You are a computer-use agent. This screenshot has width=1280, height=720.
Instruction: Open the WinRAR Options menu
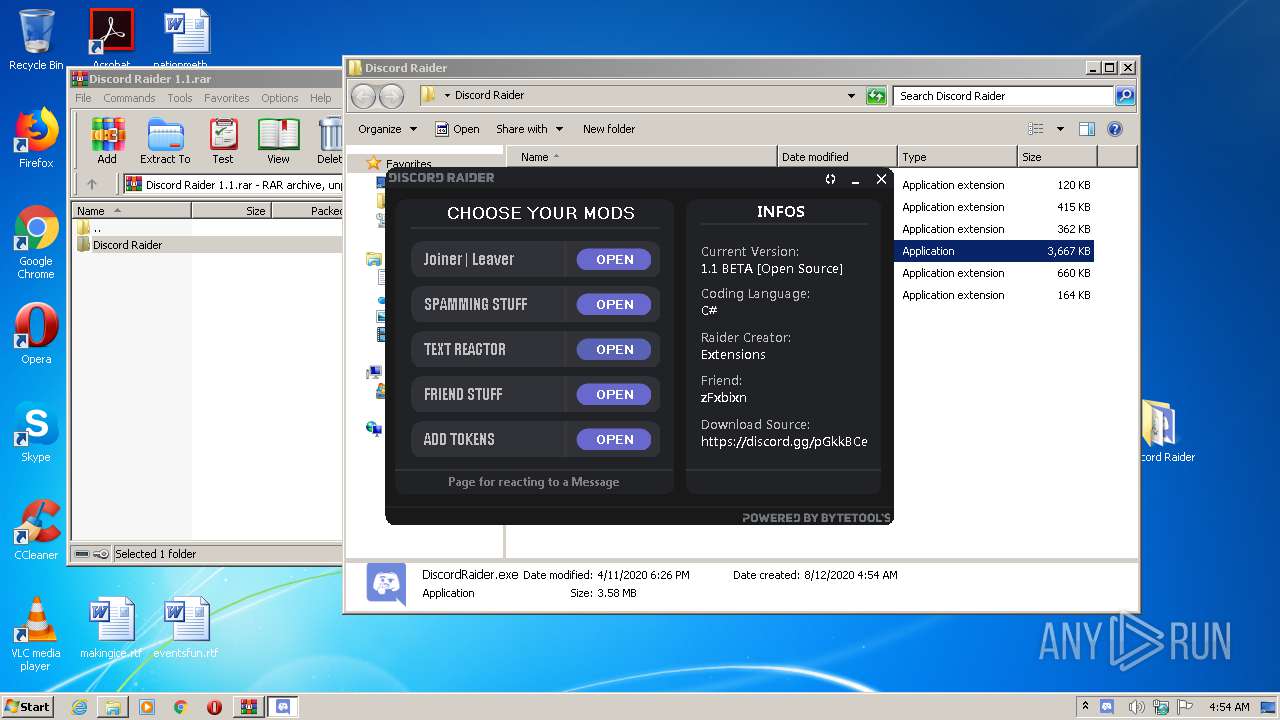280,98
